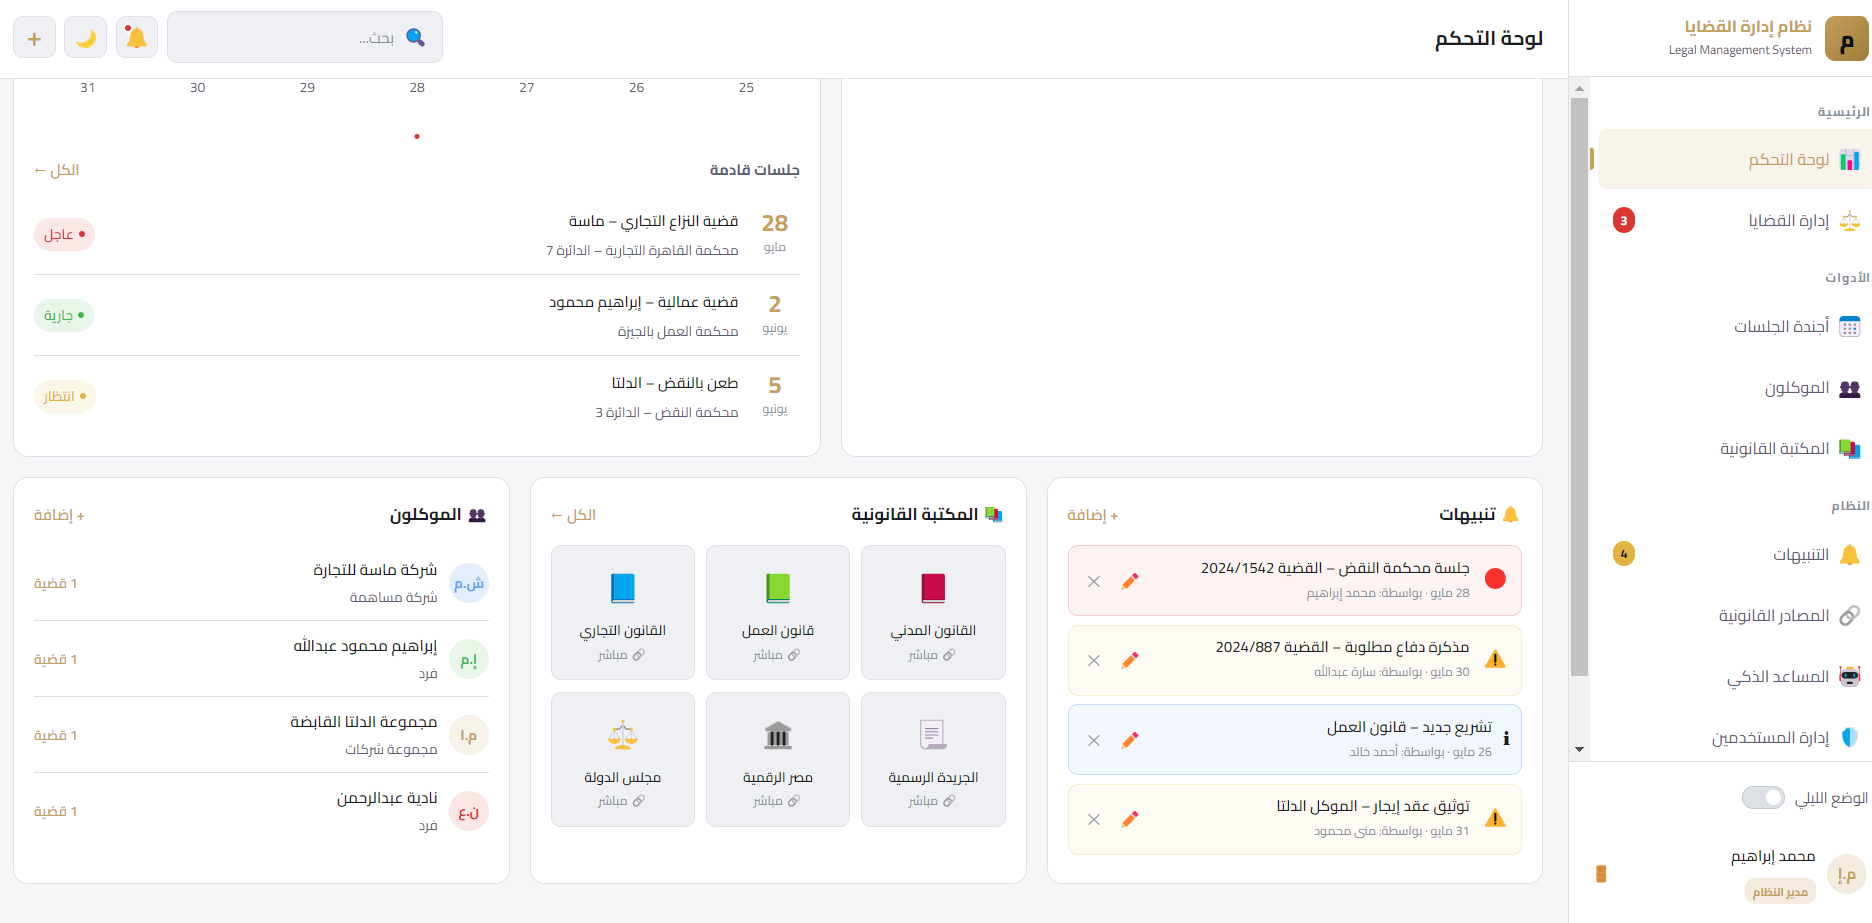Open مصر الرقمية bank icon card

[x=778, y=759]
